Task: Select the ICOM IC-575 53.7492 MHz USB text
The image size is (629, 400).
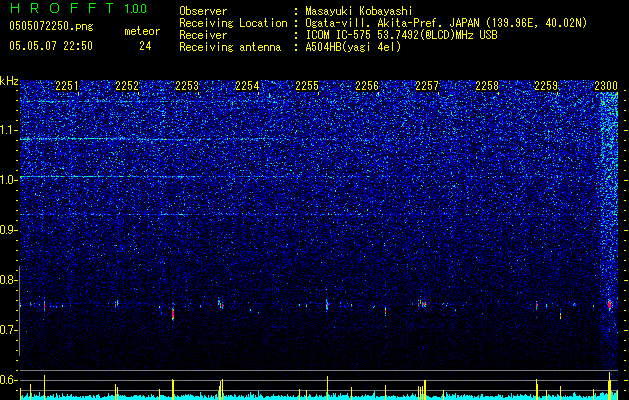Action: coord(402,35)
